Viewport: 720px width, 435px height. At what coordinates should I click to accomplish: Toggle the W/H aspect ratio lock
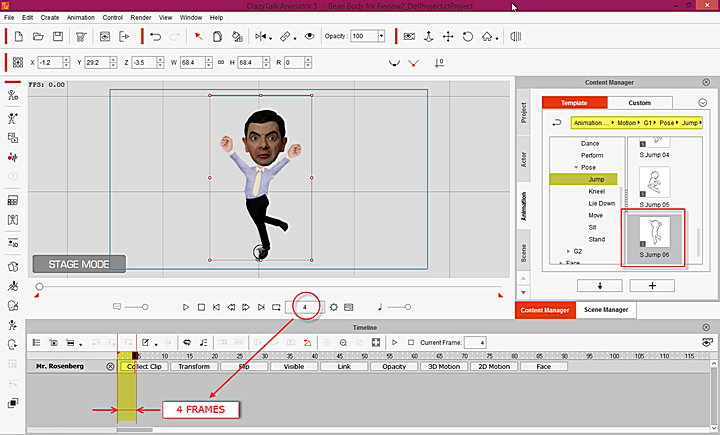[x=222, y=63]
